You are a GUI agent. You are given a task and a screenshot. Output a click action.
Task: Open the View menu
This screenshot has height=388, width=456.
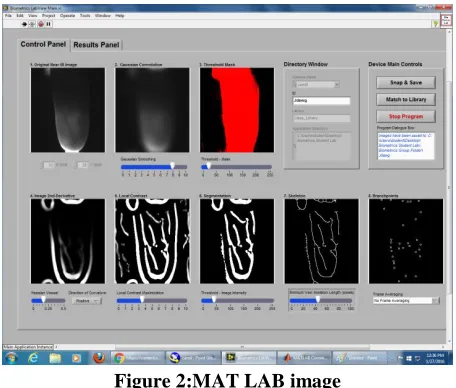click(x=33, y=15)
